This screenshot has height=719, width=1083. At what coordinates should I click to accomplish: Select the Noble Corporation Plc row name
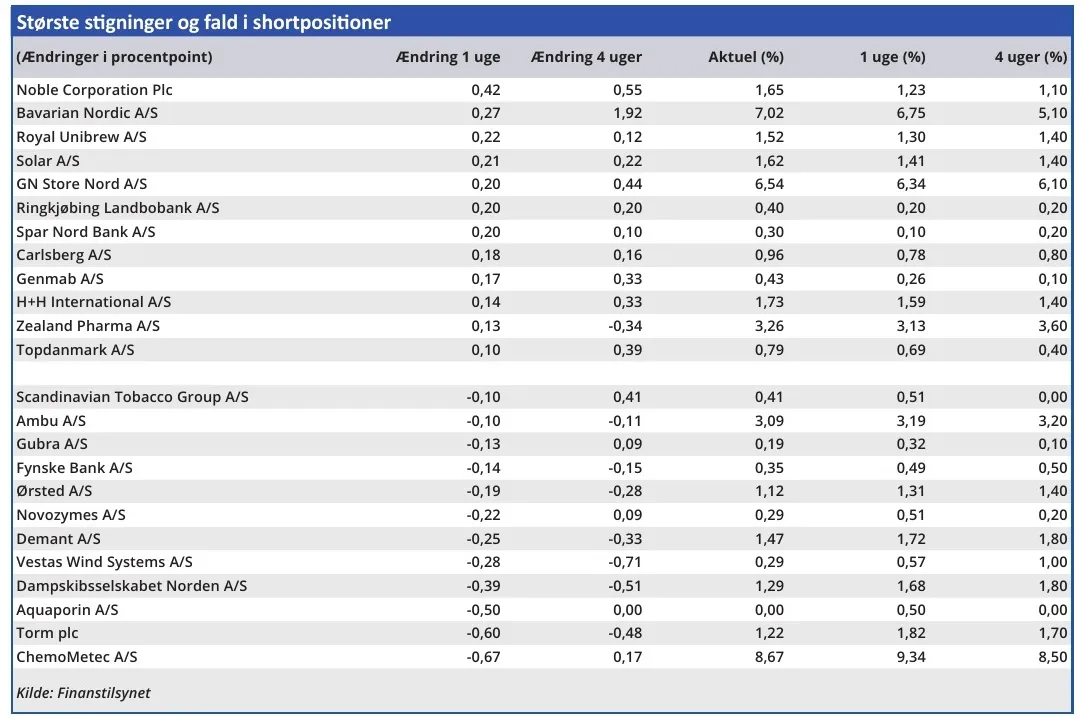tap(95, 90)
